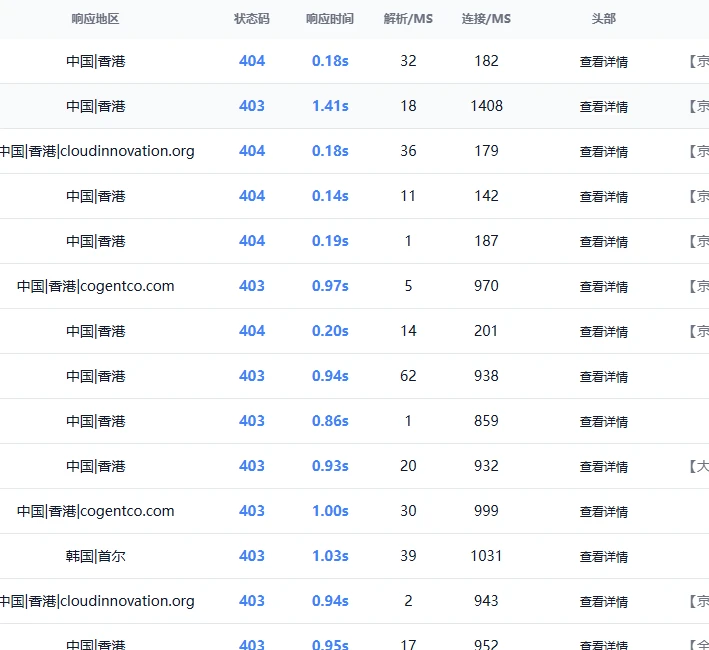Open 查看详情 for the 0.86s response row
This screenshot has width=709, height=650.
(604, 422)
